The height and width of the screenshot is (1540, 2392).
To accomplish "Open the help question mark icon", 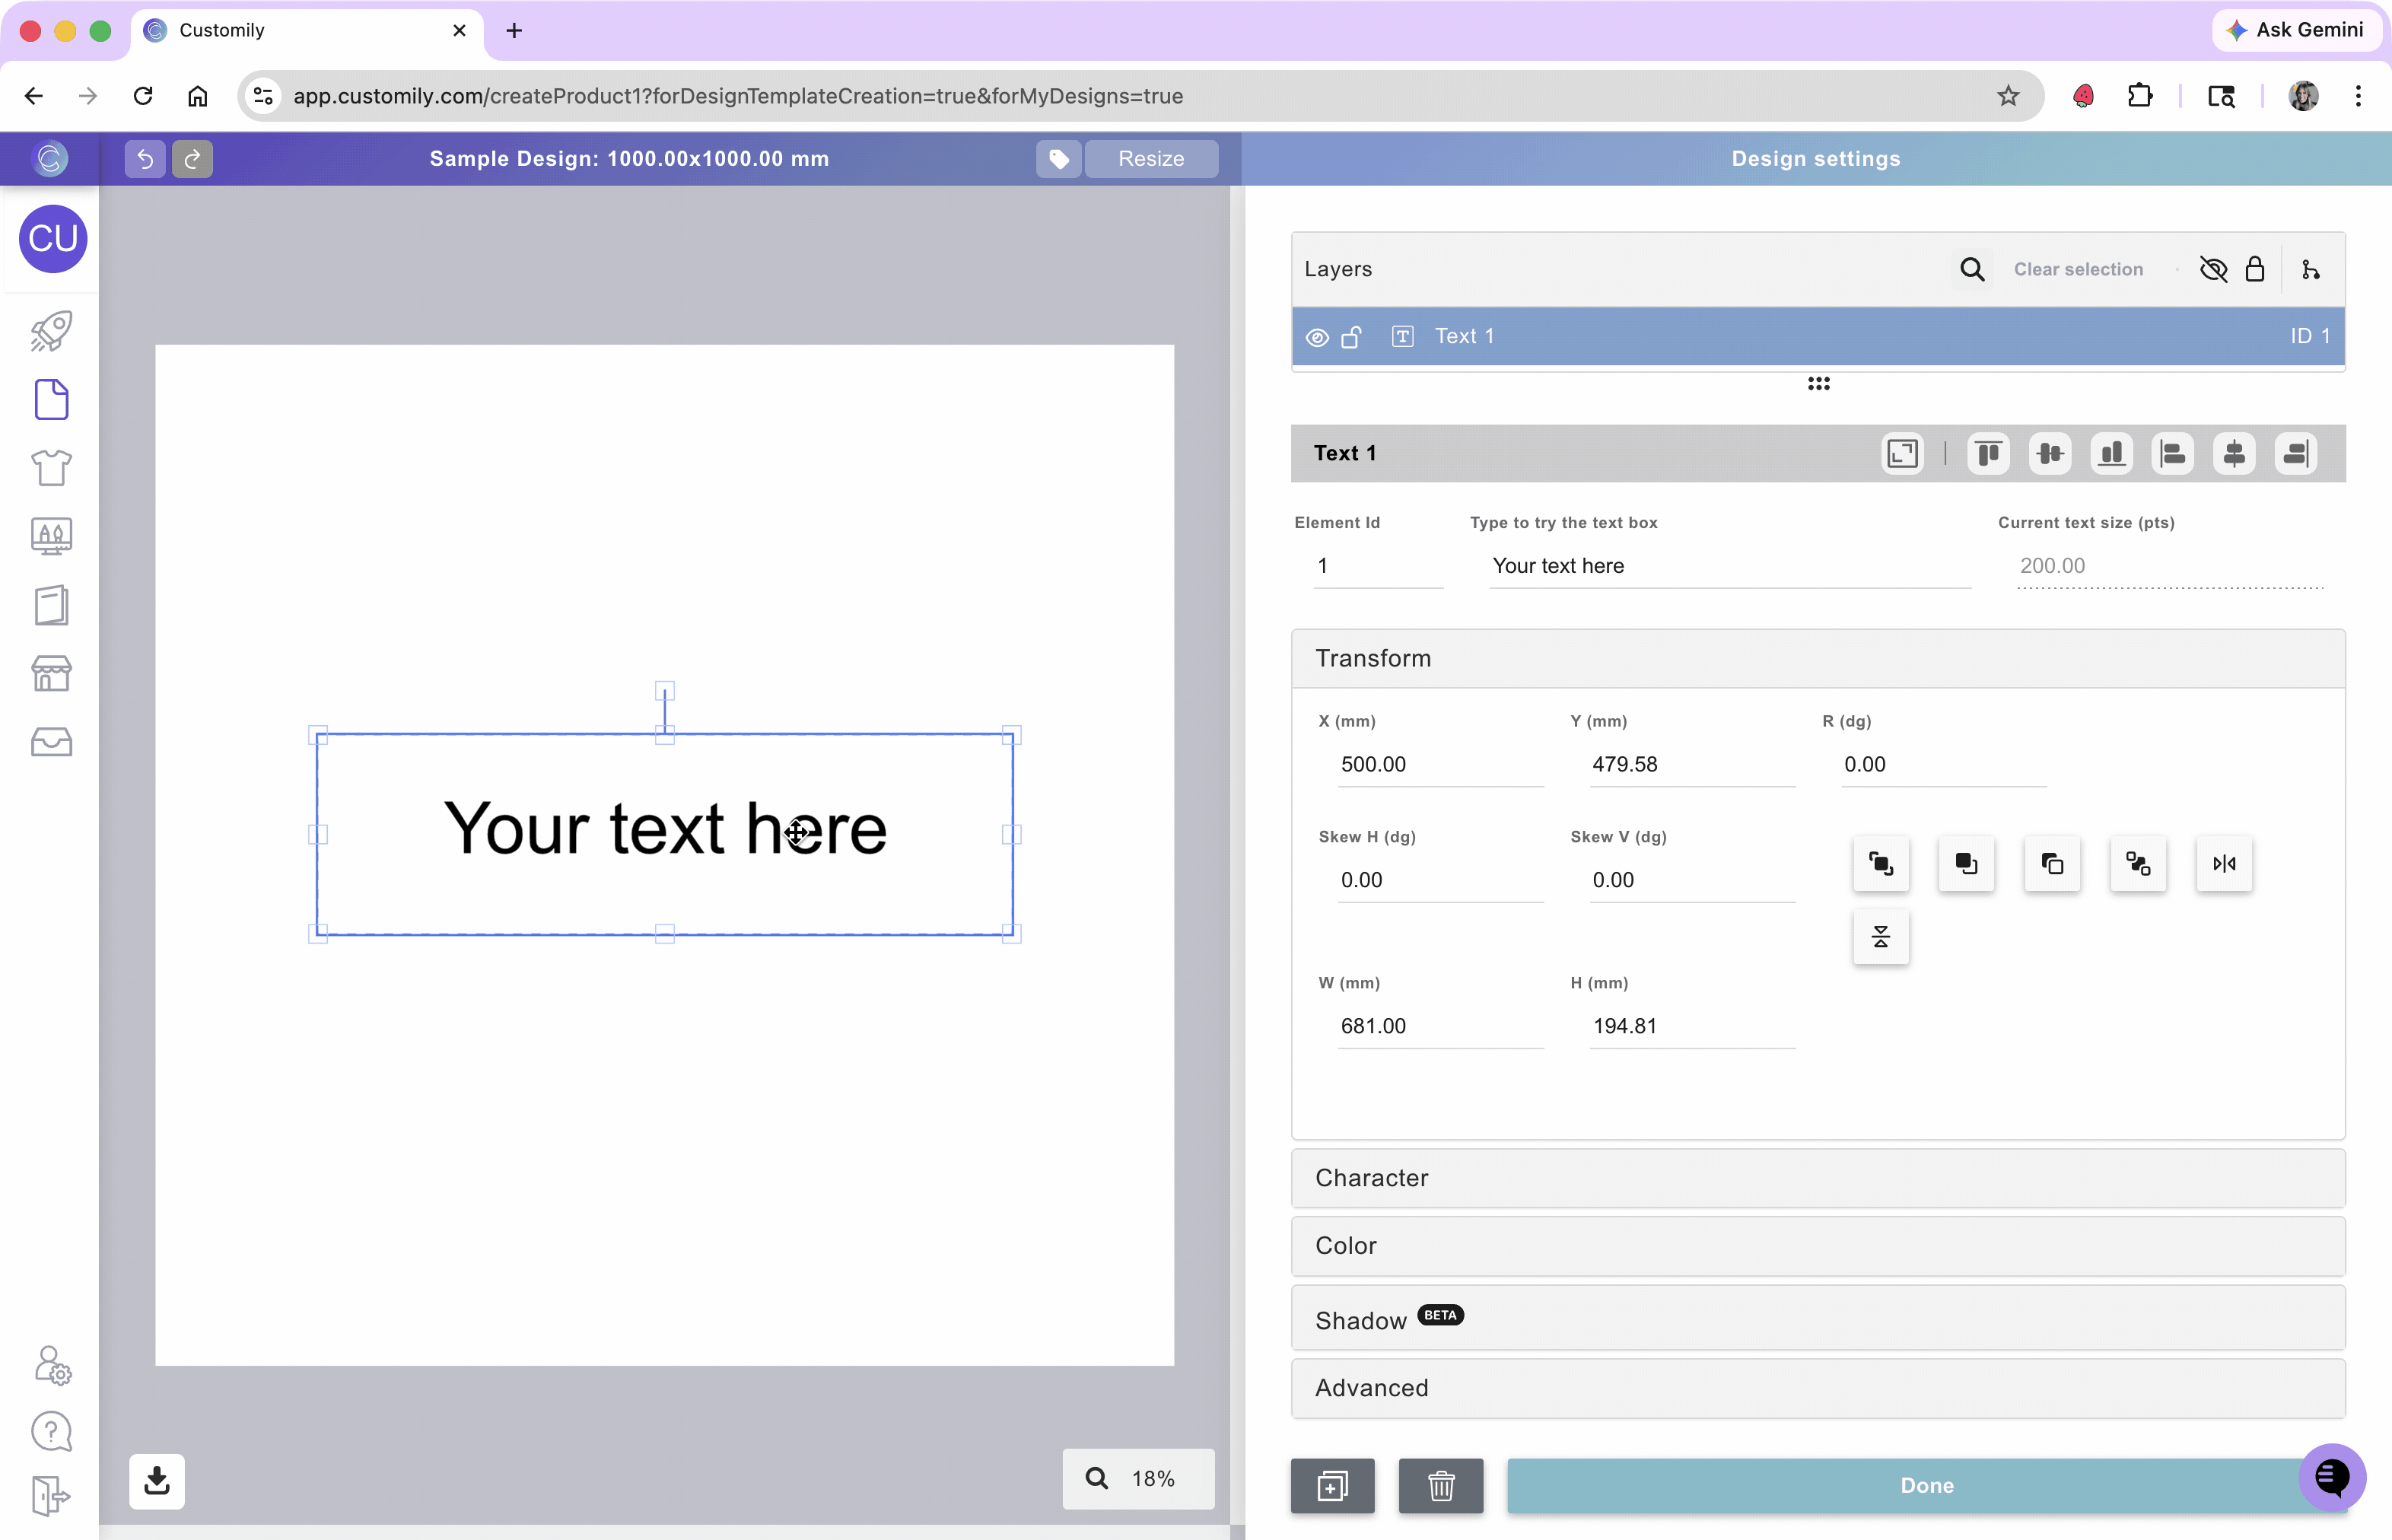I will tap(51, 1431).
